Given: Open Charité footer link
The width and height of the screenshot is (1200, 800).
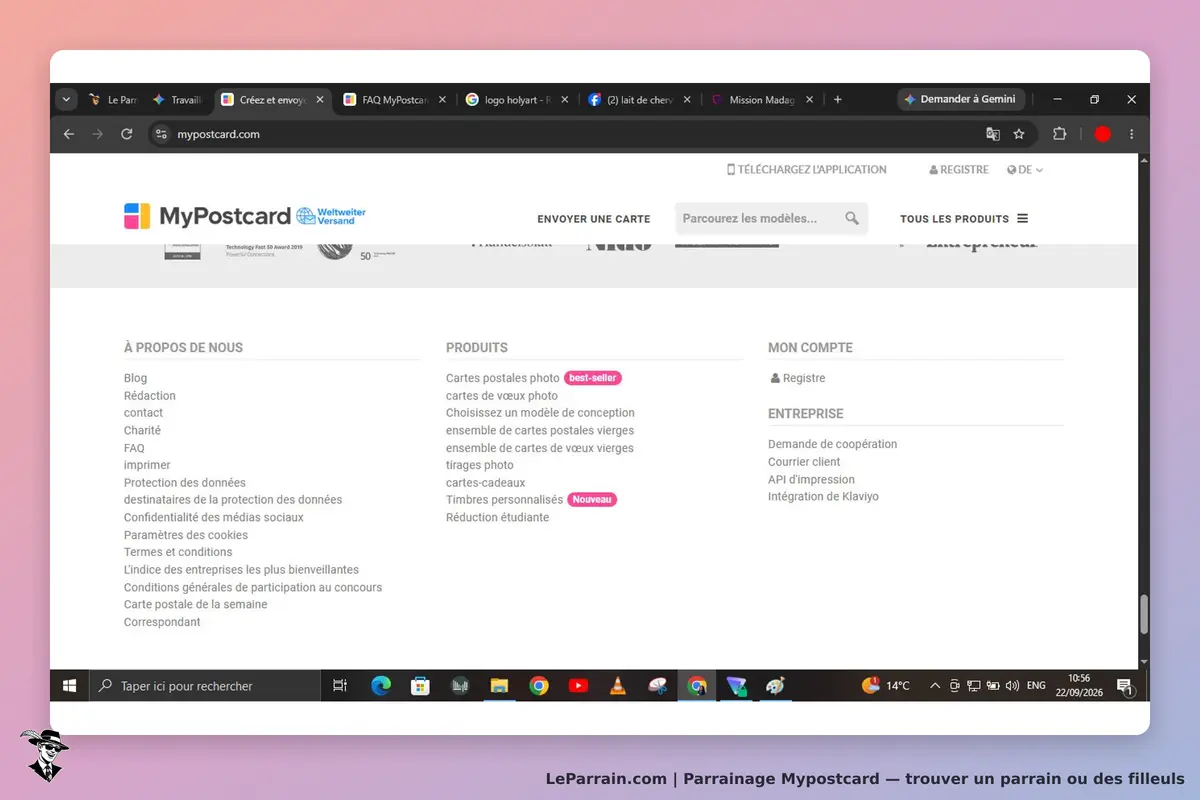Looking at the screenshot, I should pyautogui.click(x=142, y=431).
